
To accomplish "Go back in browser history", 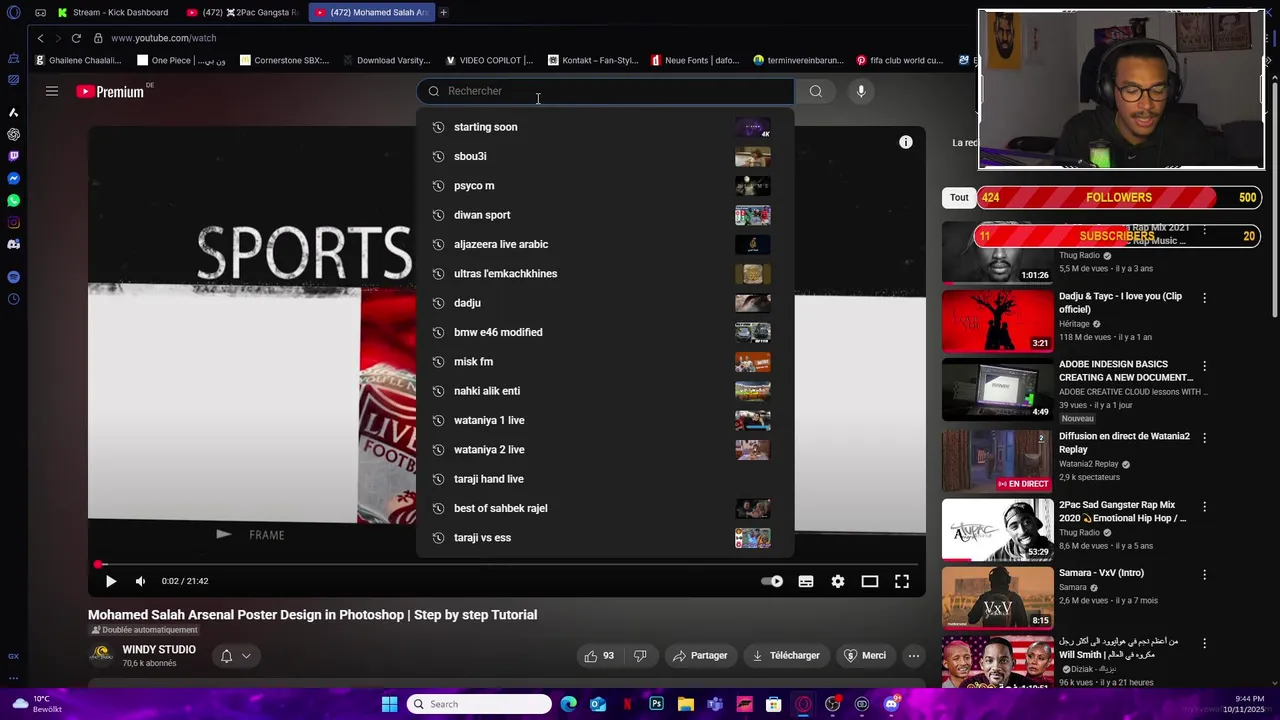I will 40,38.
